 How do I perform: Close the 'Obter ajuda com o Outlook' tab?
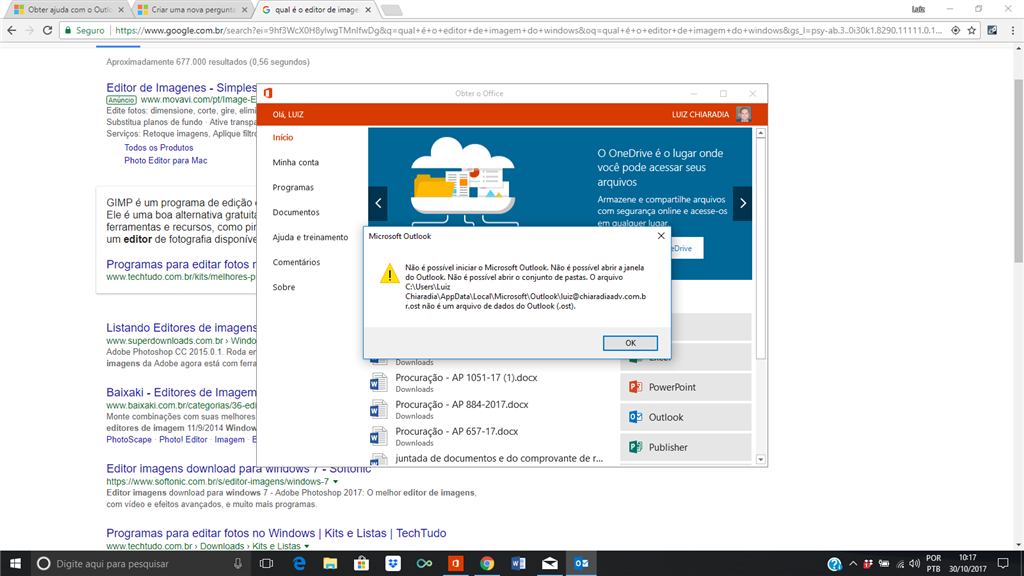[121, 10]
